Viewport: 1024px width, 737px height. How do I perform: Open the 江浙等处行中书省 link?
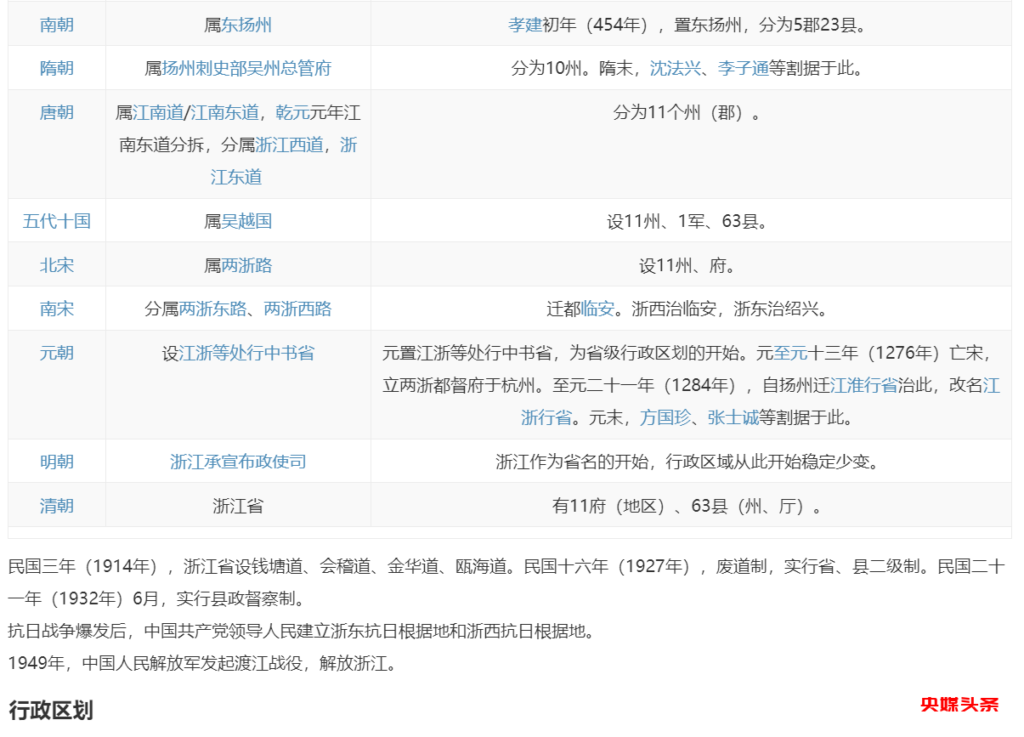point(246,354)
